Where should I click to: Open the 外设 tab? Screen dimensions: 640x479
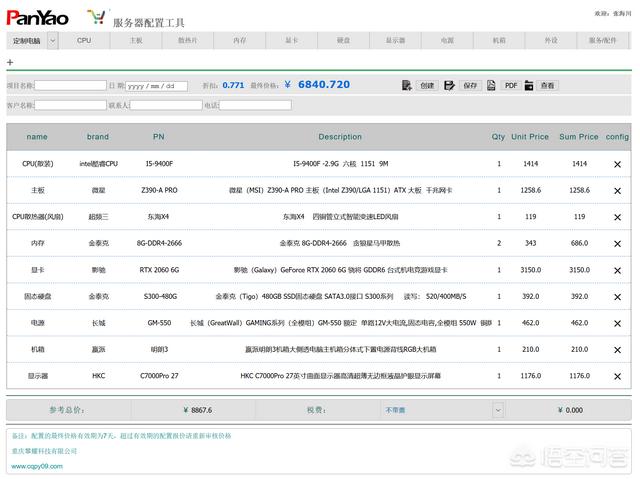(x=551, y=40)
